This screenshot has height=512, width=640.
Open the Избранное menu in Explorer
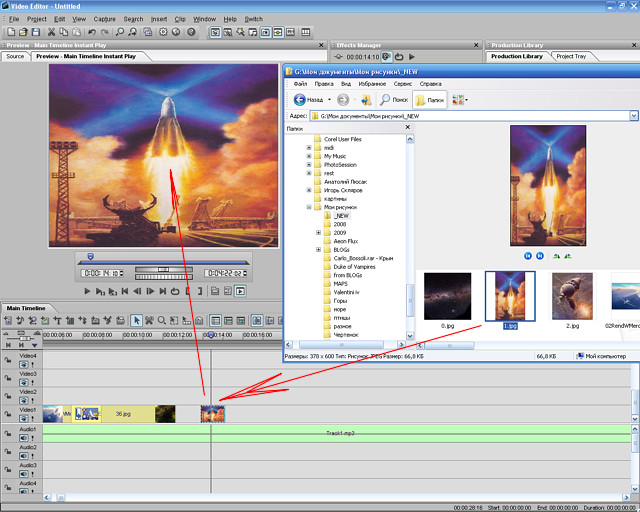[x=372, y=84]
